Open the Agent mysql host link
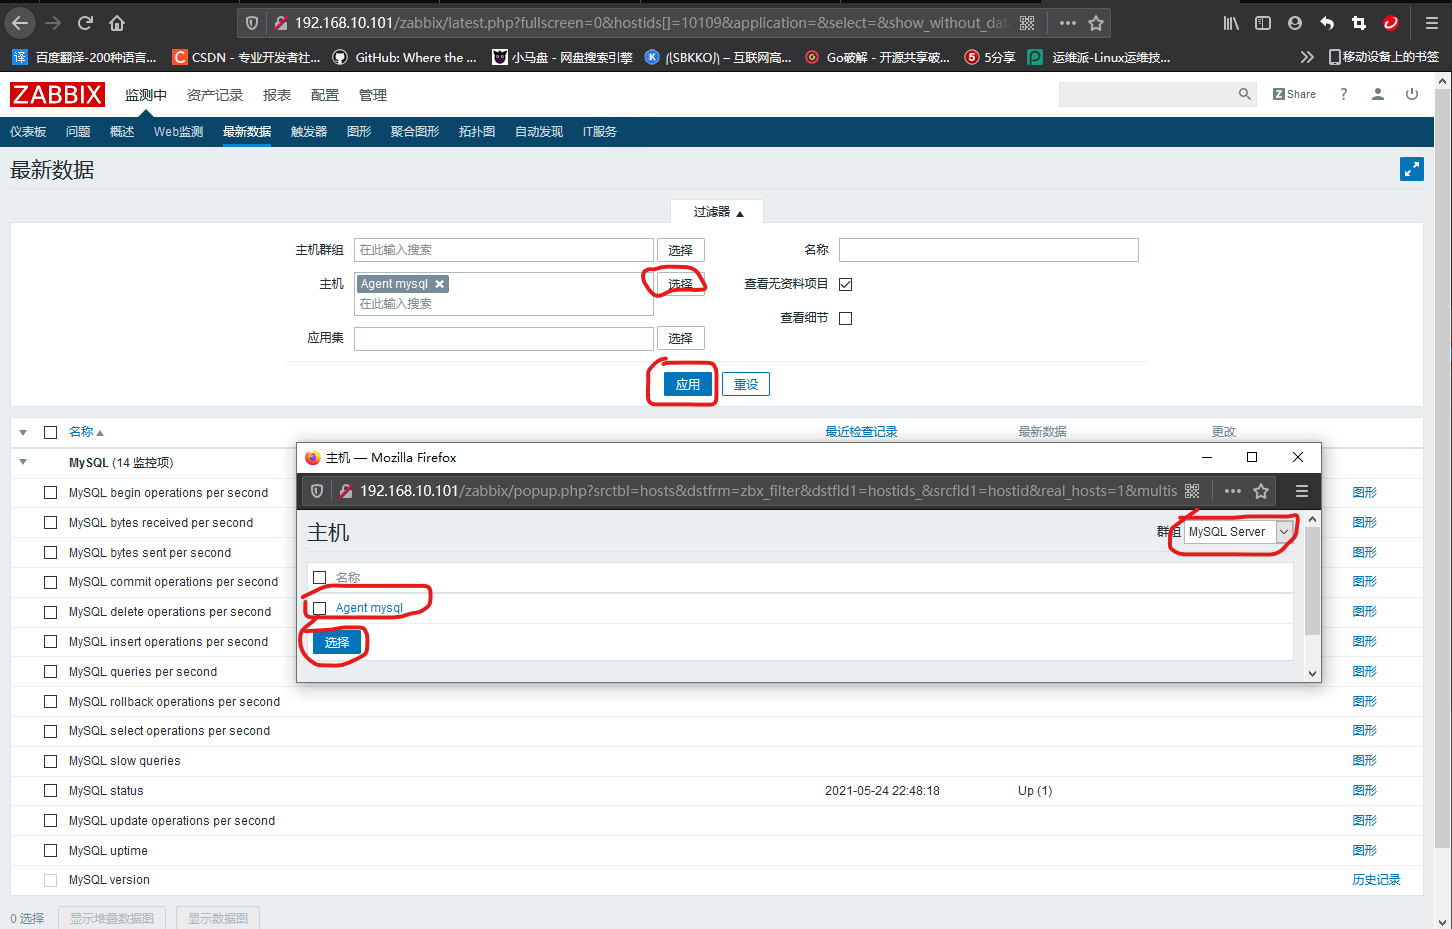Screen dimensions: 1452x929 point(369,608)
